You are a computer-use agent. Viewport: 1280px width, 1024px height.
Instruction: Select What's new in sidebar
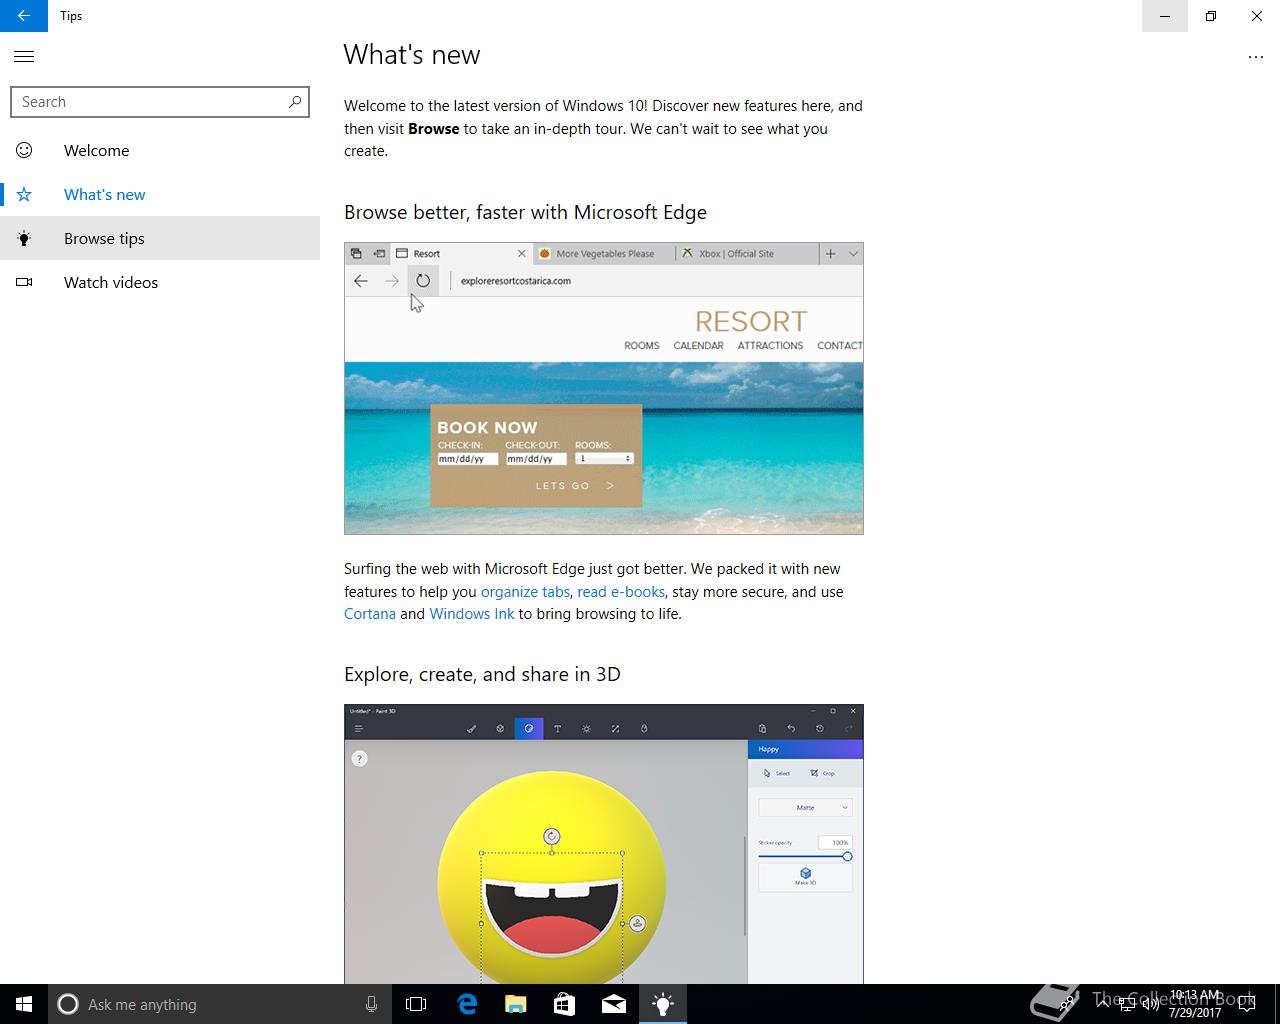tap(160, 194)
